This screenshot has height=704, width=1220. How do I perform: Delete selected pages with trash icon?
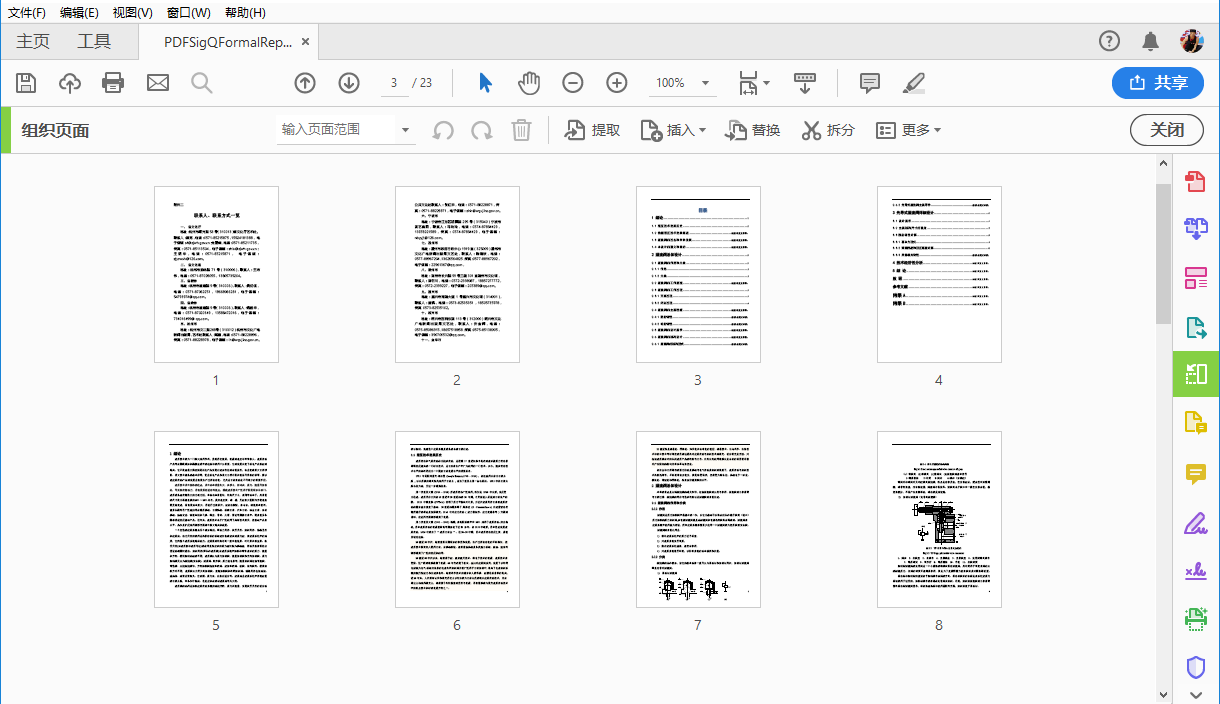coord(521,130)
